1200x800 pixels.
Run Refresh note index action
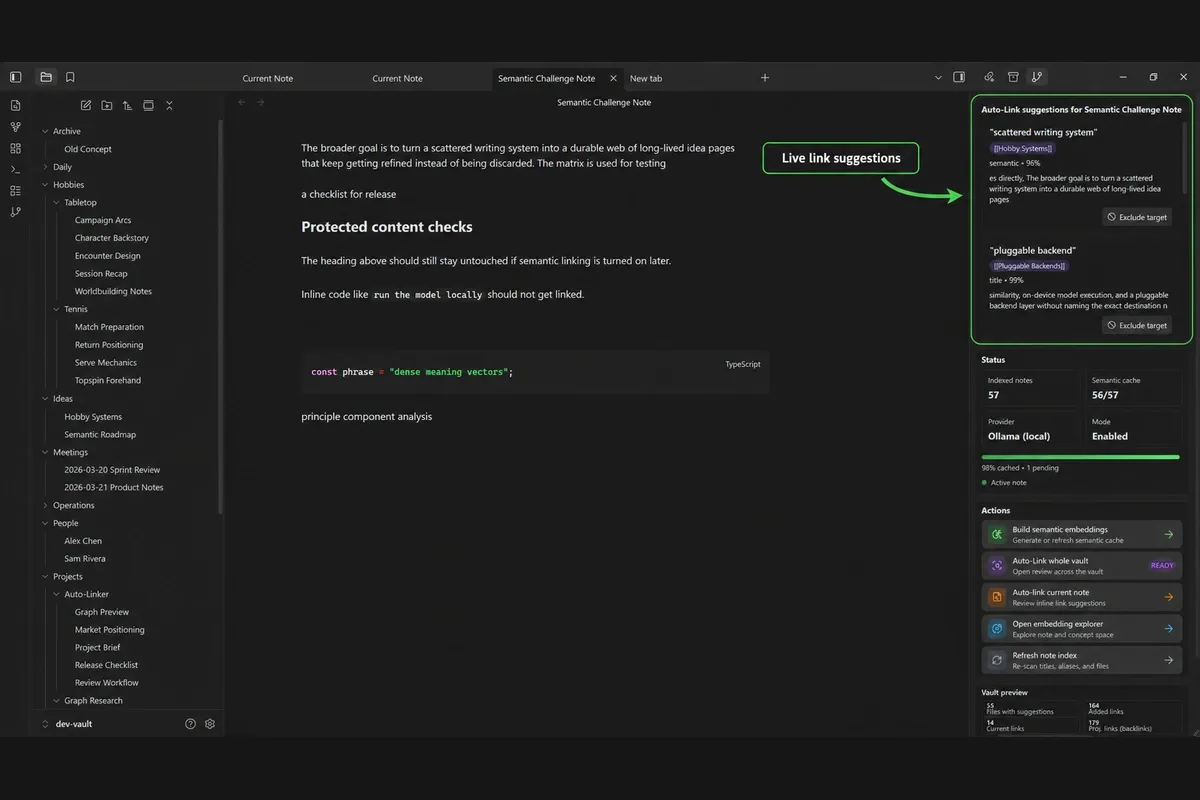click(1082, 660)
